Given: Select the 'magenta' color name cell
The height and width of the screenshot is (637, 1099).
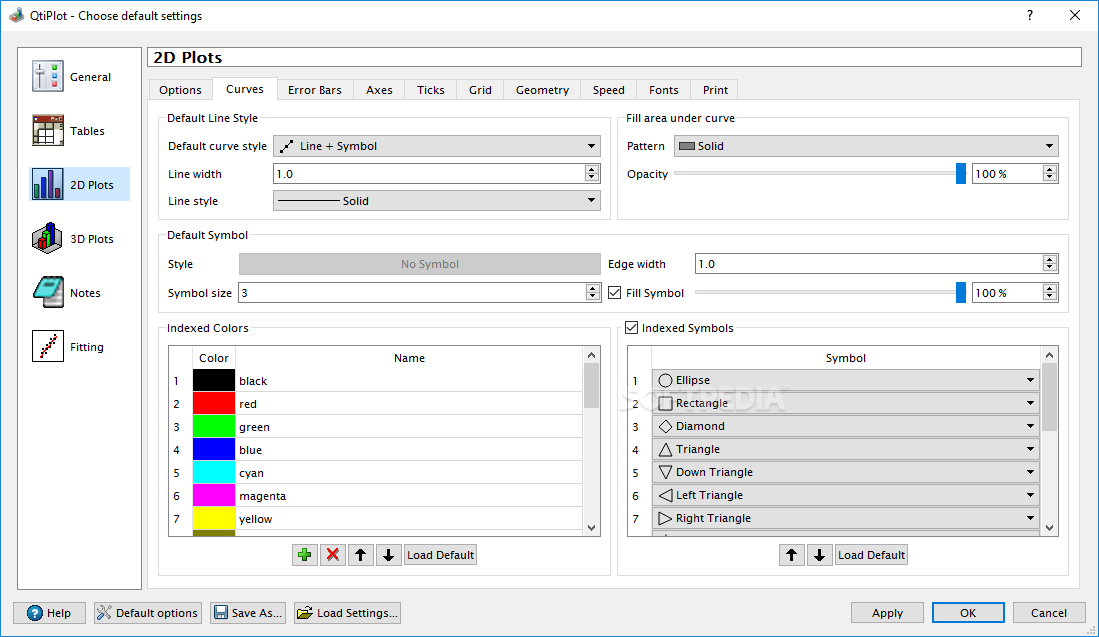Looking at the screenshot, I should 409,495.
